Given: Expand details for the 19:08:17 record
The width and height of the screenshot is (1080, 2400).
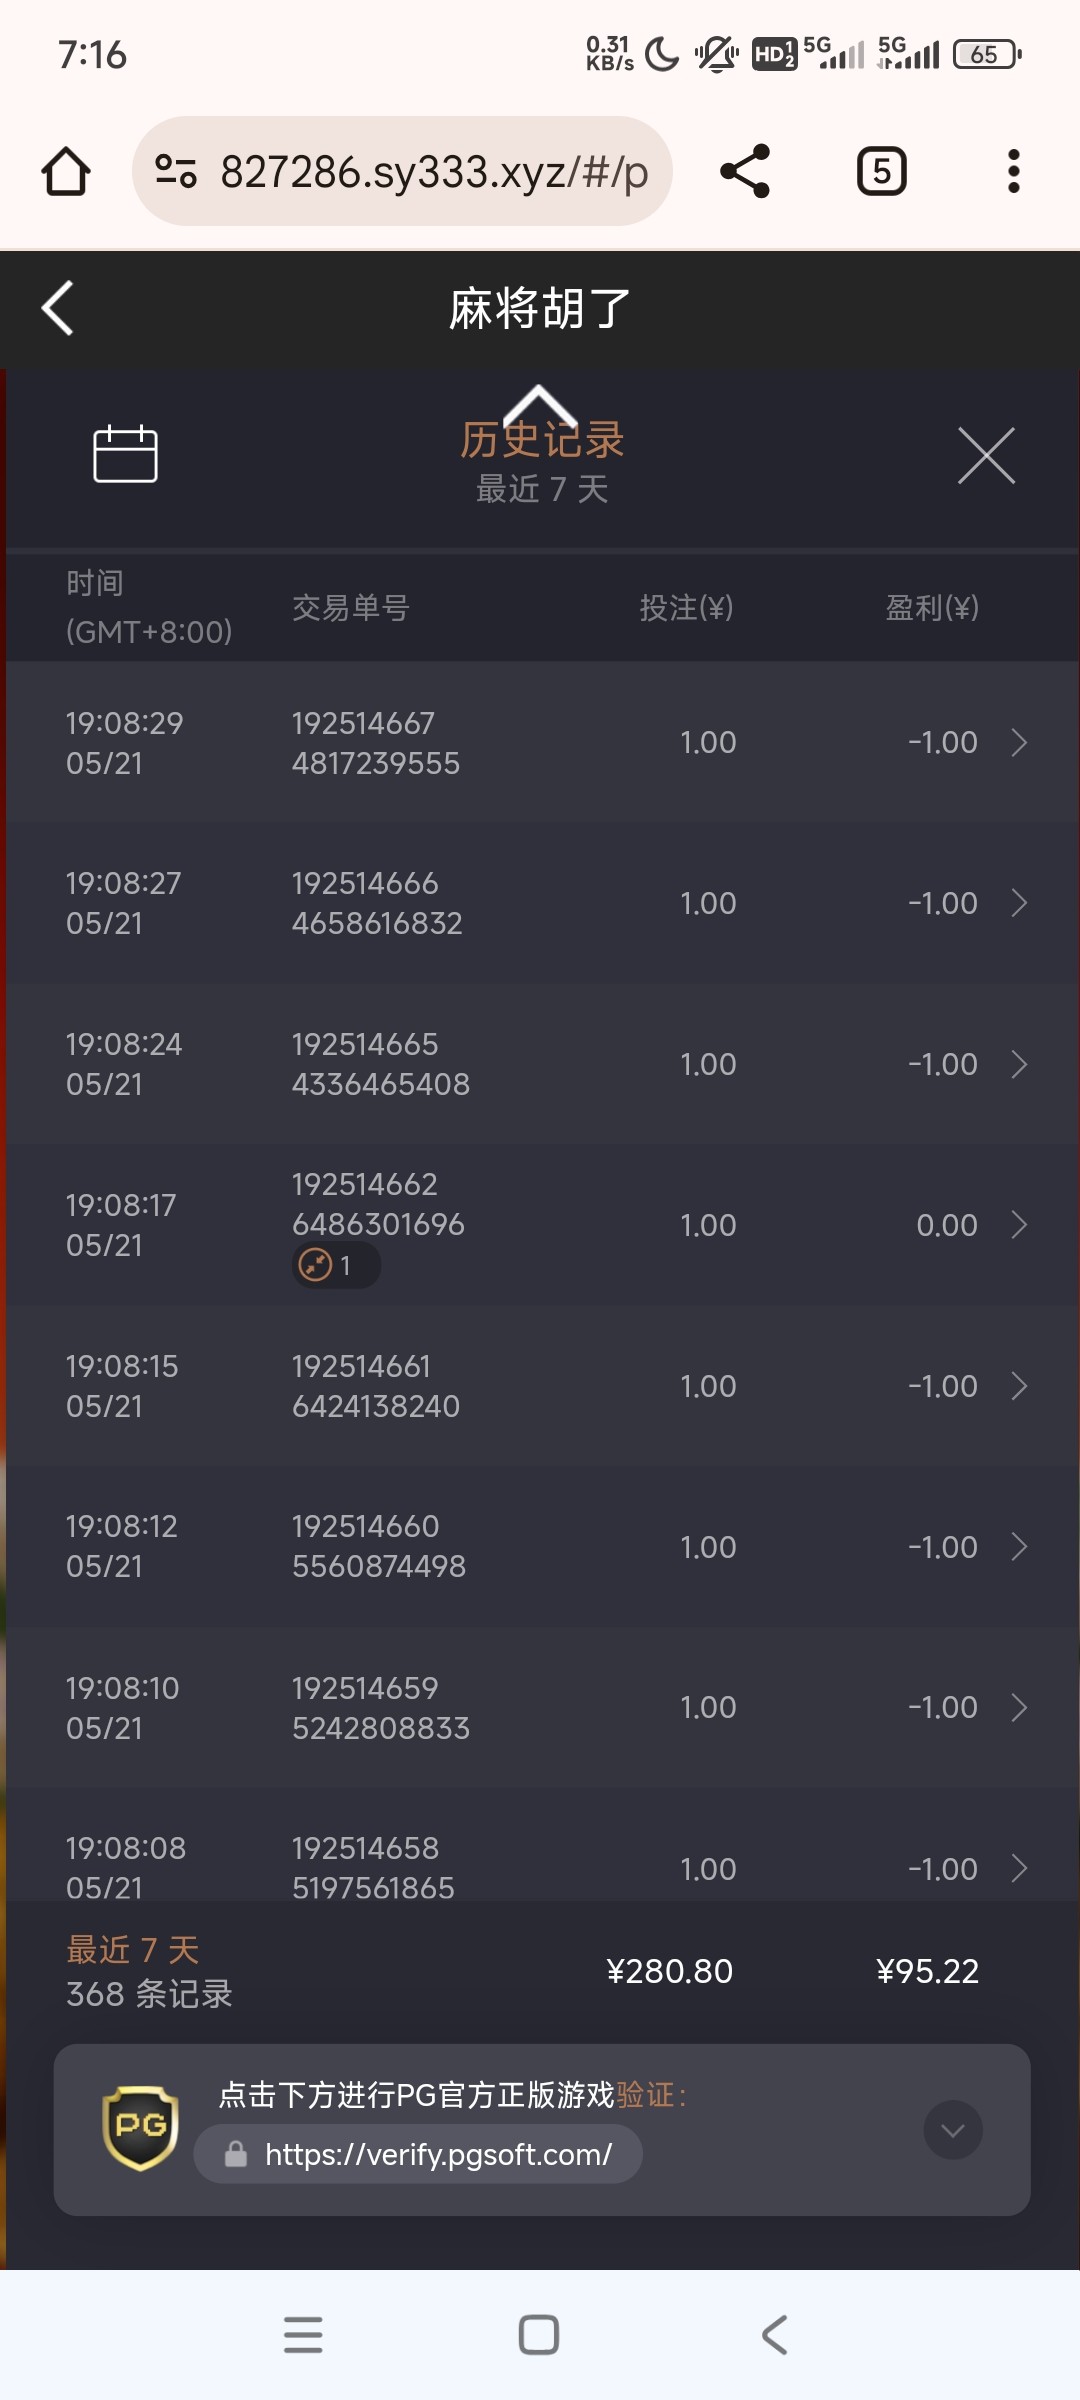Looking at the screenshot, I should click(x=1019, y=1225).
